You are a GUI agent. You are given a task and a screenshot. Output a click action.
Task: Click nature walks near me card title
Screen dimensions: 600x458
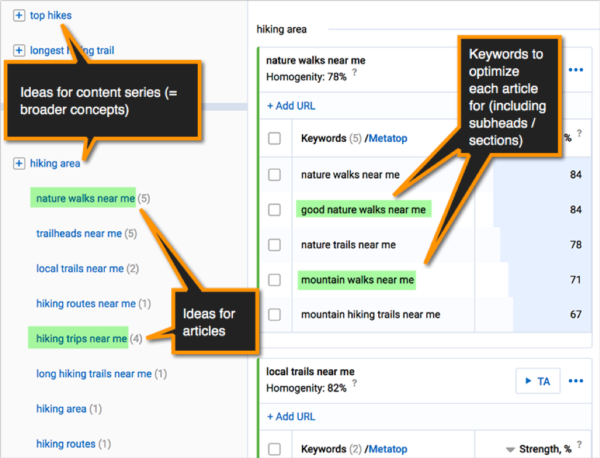pyautogui.click(x=316, y=60)
